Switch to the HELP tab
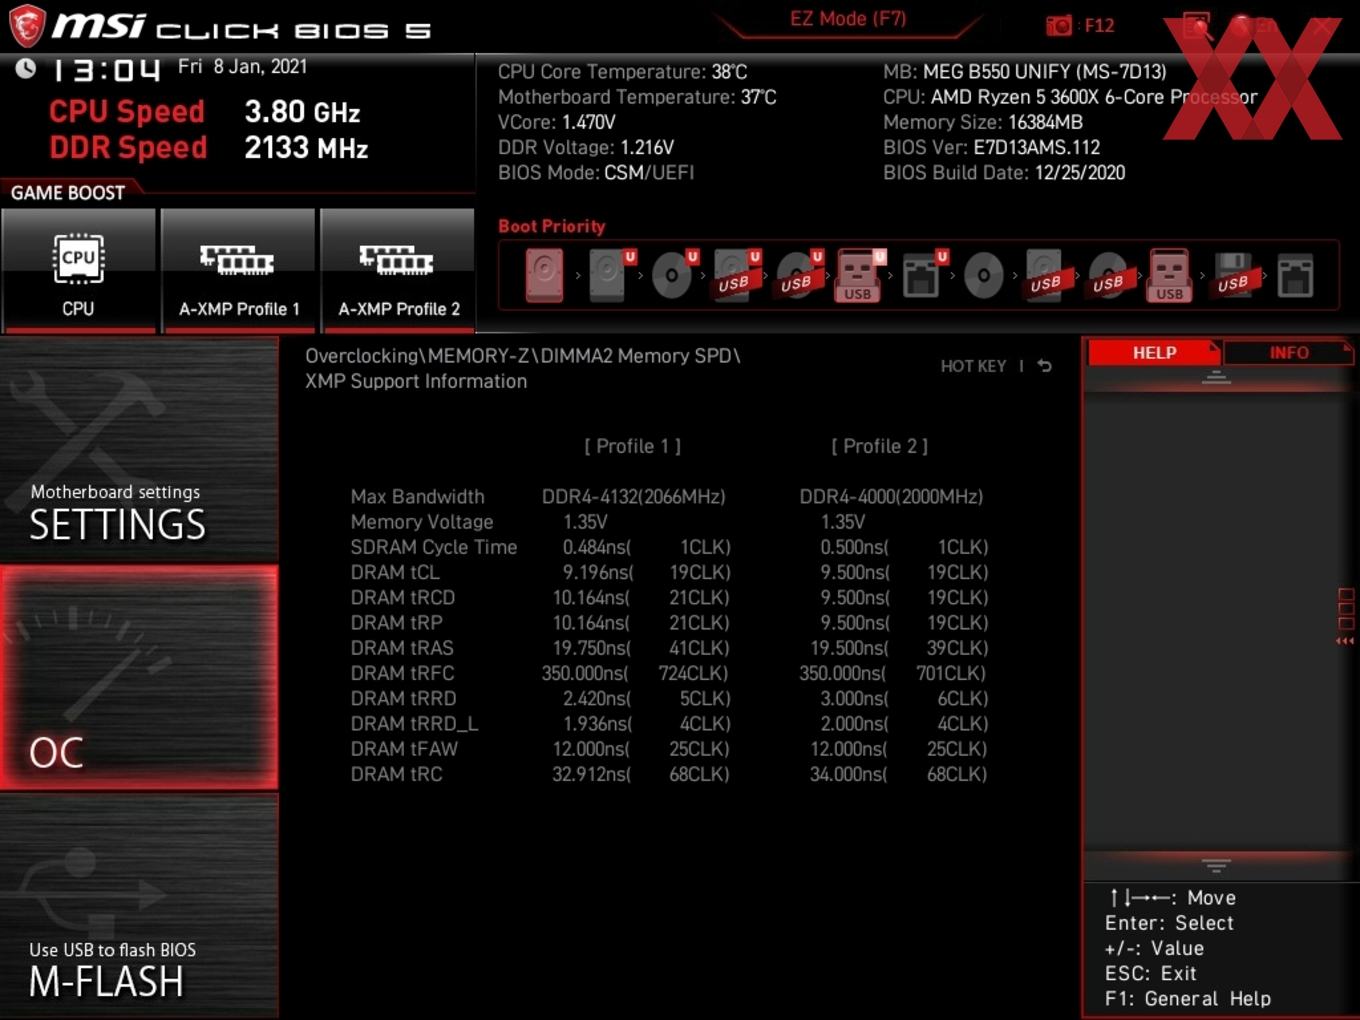This screenshot has height=1020, width=1360. point(1154,353)
